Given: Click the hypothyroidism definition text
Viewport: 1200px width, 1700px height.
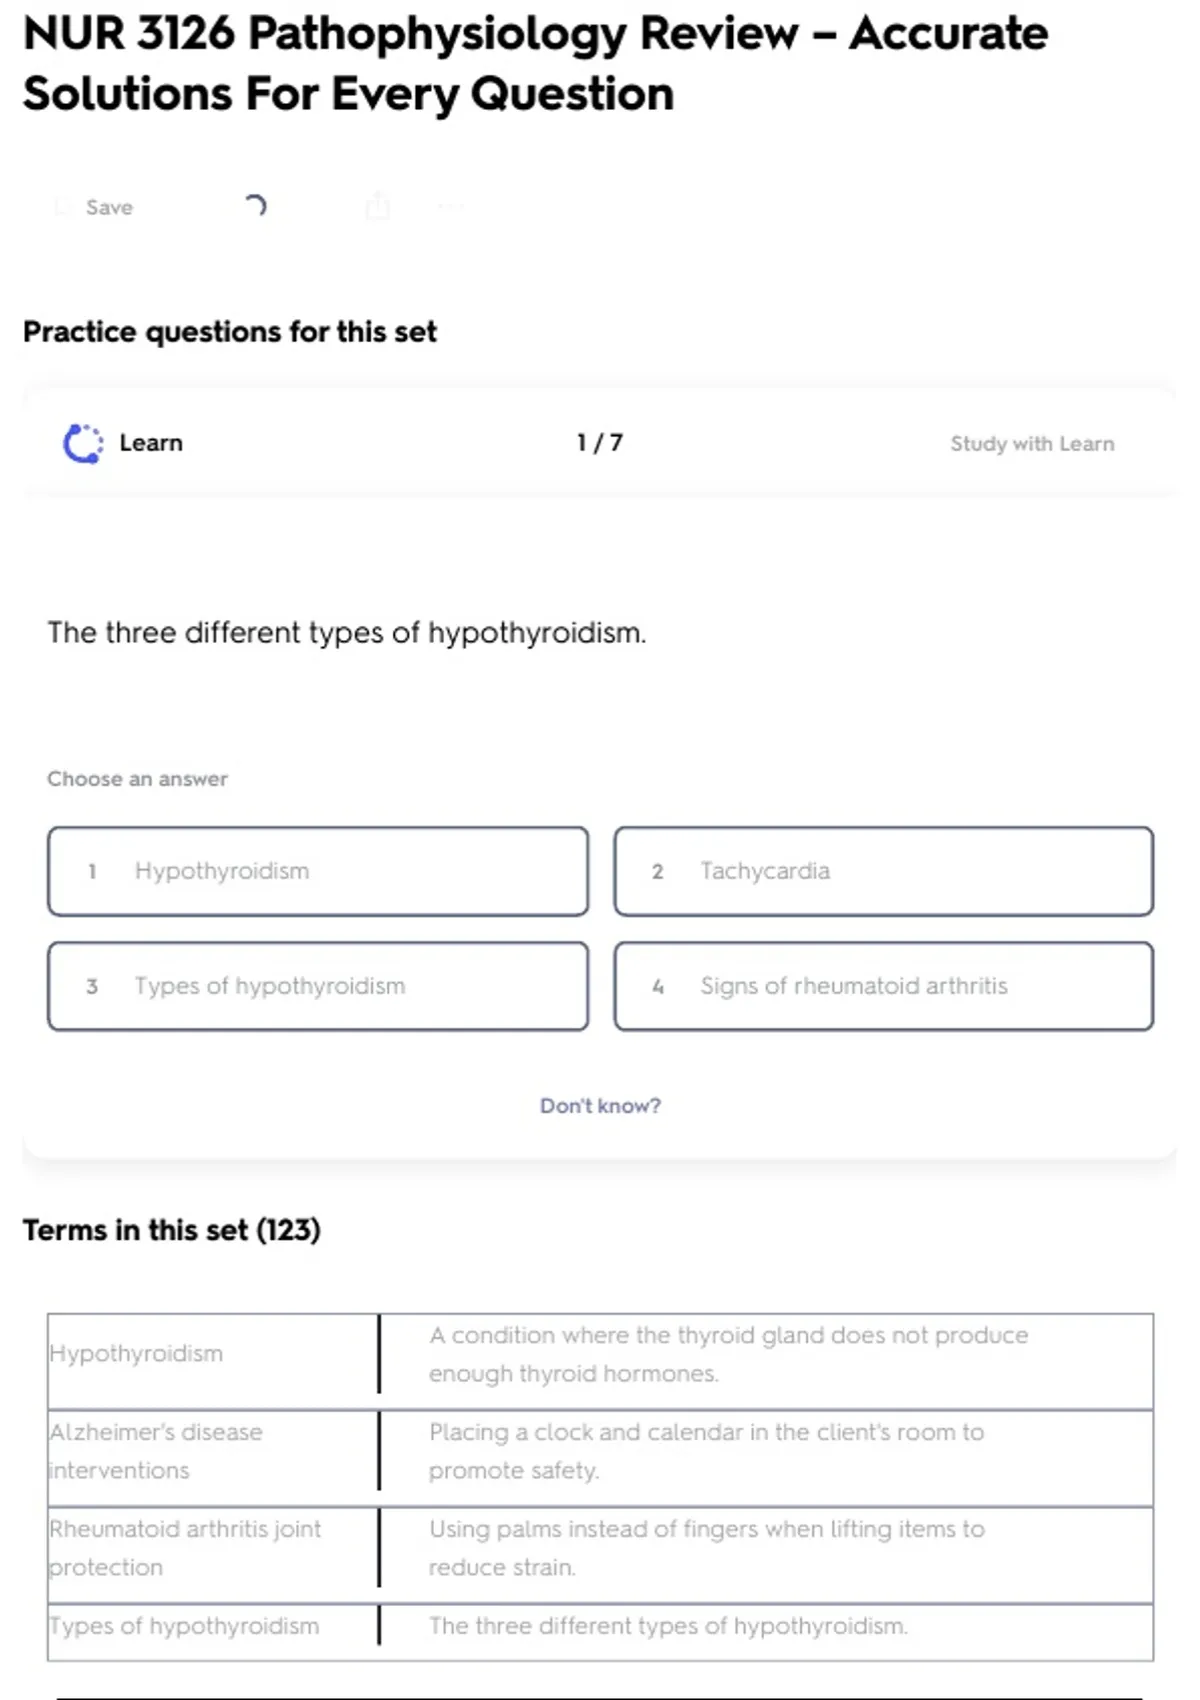Looking at the screenshot, I should [728, 1354].
